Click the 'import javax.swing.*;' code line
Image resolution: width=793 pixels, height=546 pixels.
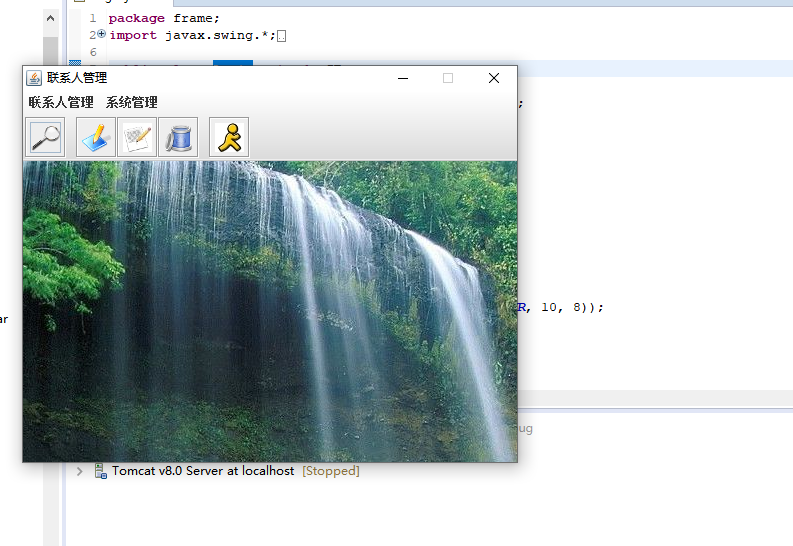tap(192, 35)
